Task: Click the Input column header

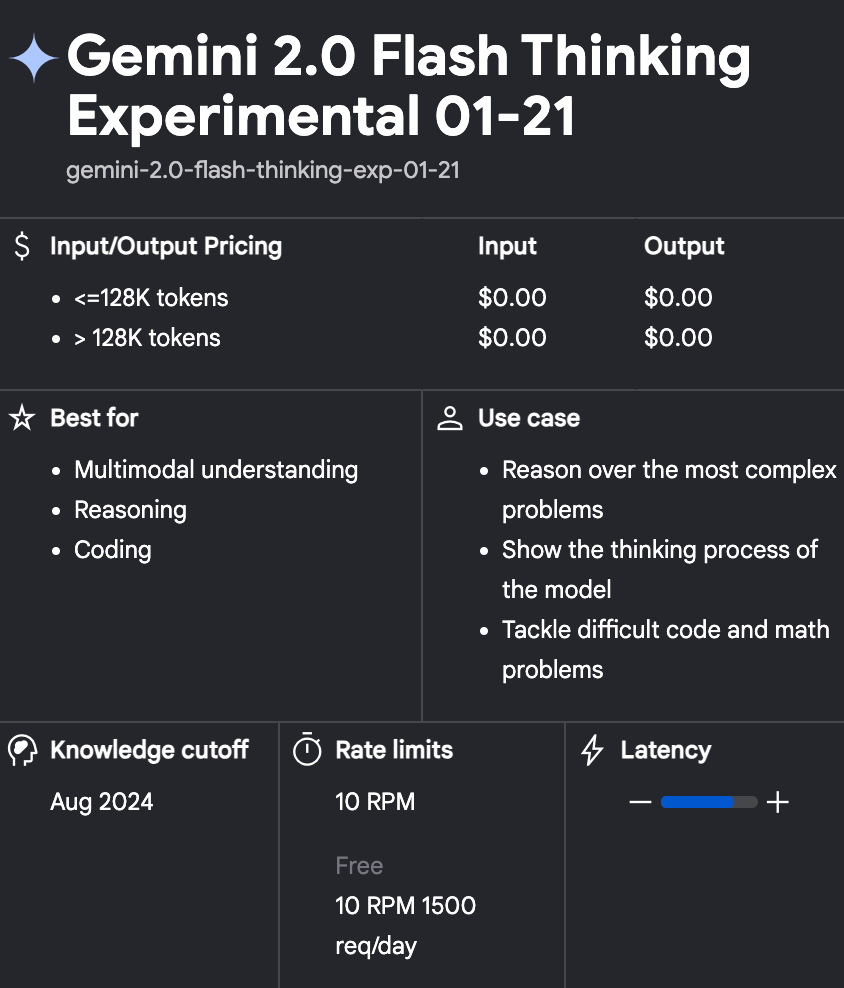Action: [x=507, y=246]
